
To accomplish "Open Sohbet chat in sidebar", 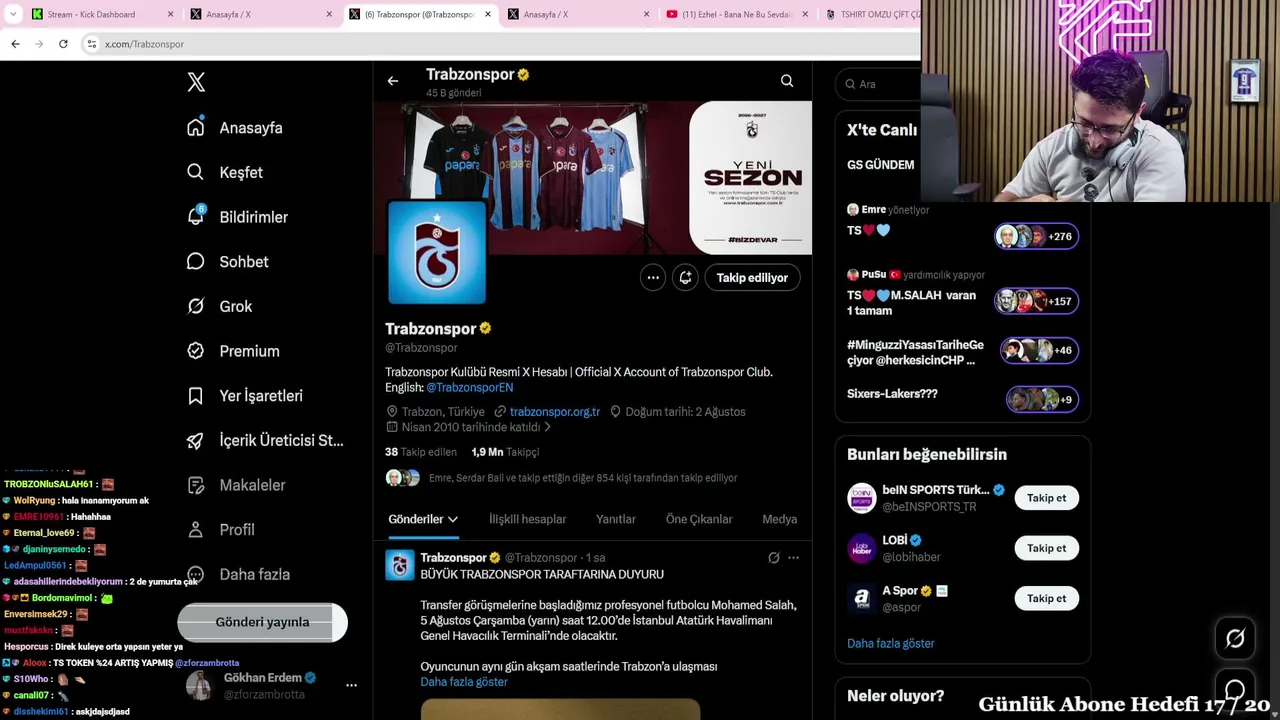I will pos(196,261).
